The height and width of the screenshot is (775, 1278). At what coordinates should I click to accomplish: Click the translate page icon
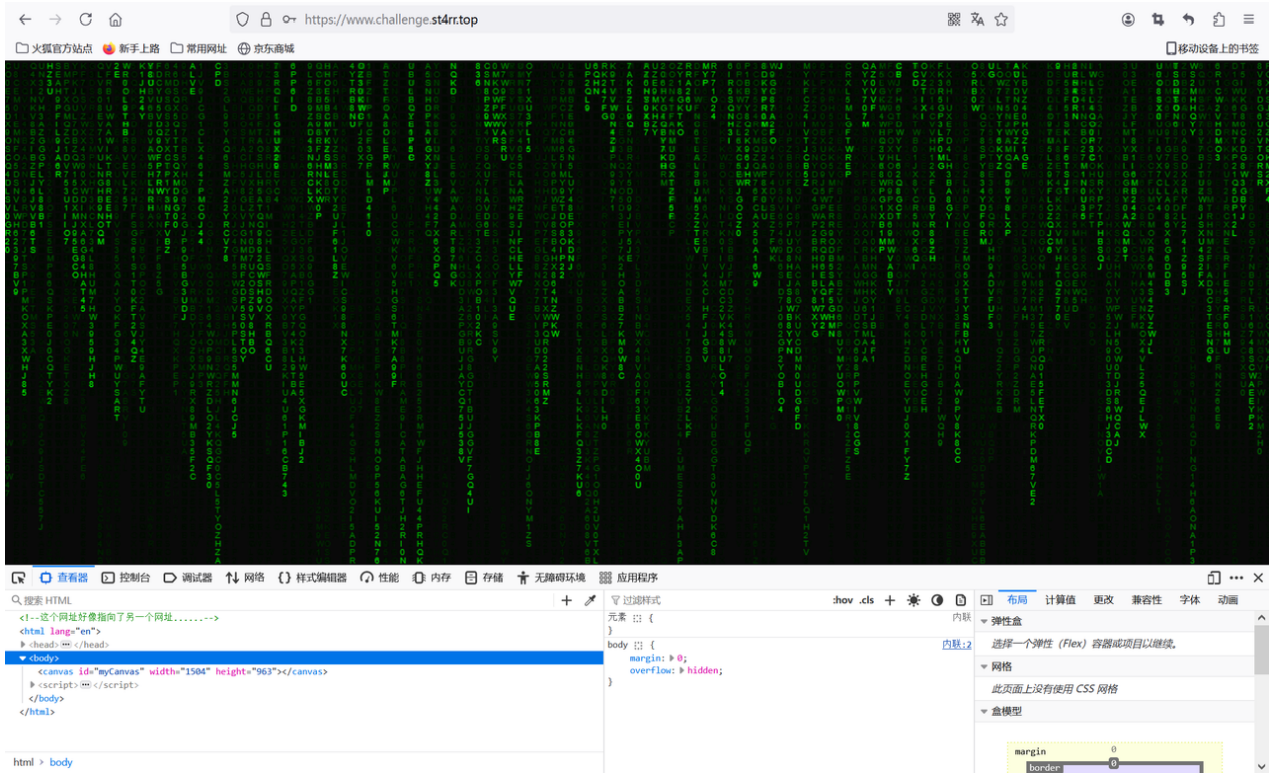[977, 19]
